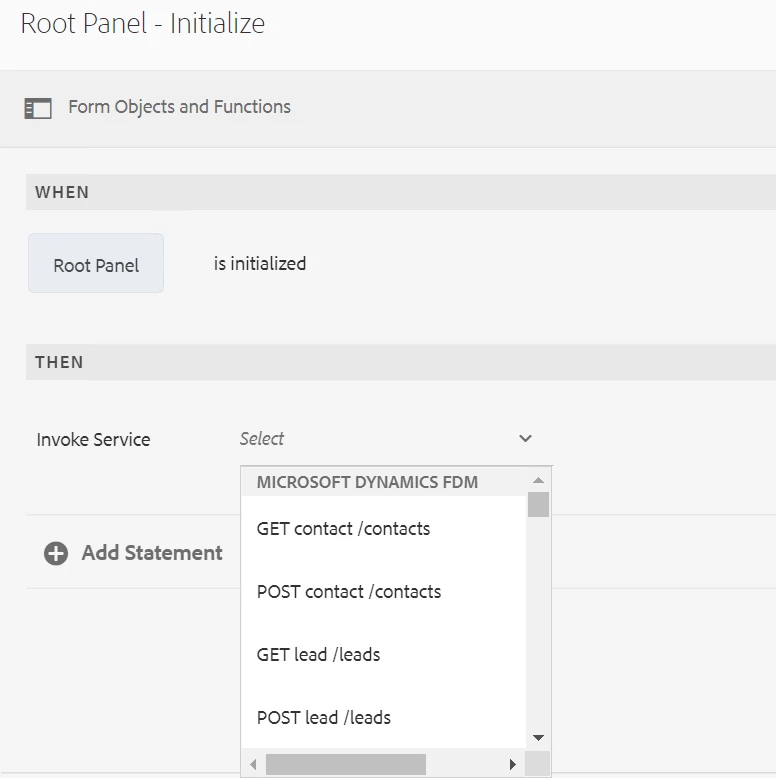
Task: Select POST lead /leads option
Action: [324, 718]
